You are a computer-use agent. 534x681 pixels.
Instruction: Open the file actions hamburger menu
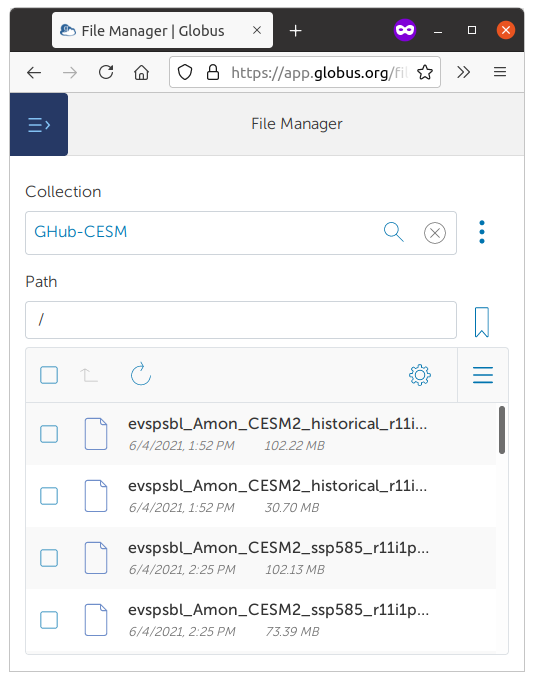click(483, 375)
